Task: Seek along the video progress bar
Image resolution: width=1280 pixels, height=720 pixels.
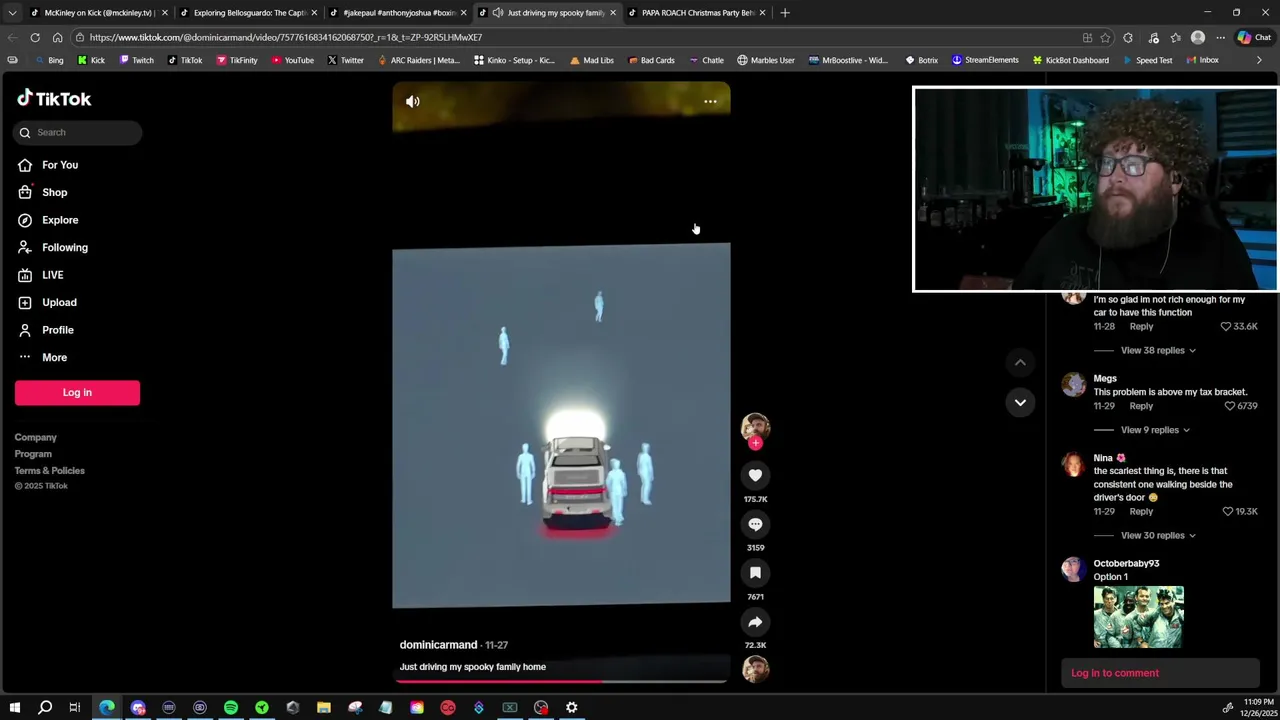Action: click(561, 681)
